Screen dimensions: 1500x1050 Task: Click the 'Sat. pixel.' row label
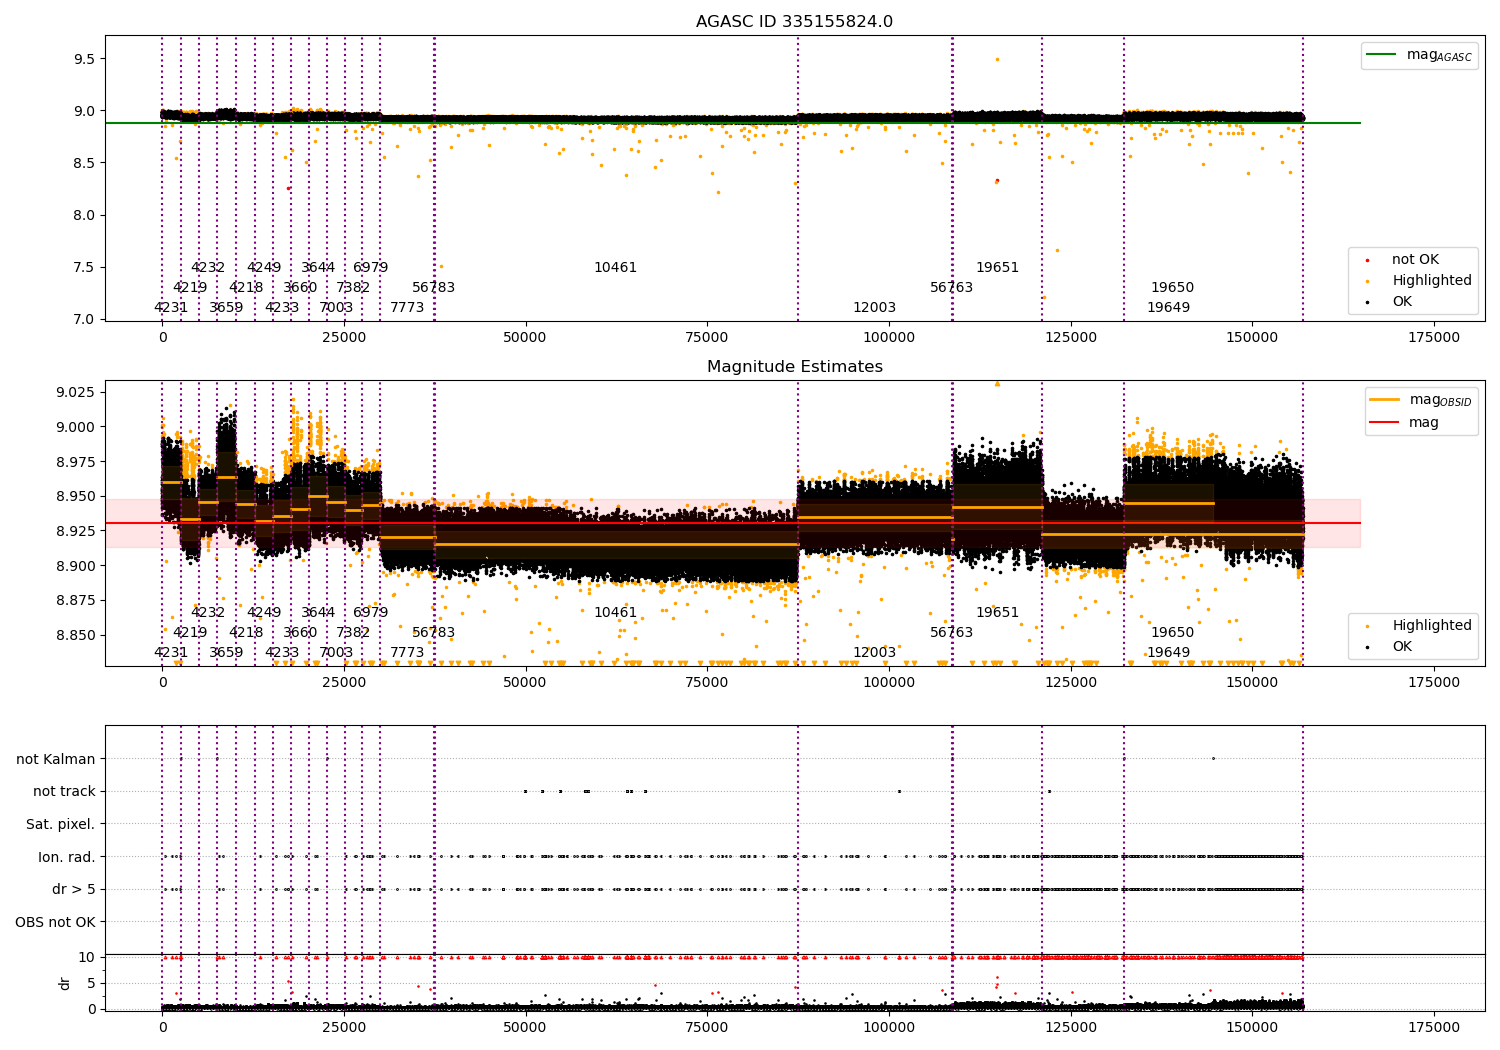(x=61, y=824)
